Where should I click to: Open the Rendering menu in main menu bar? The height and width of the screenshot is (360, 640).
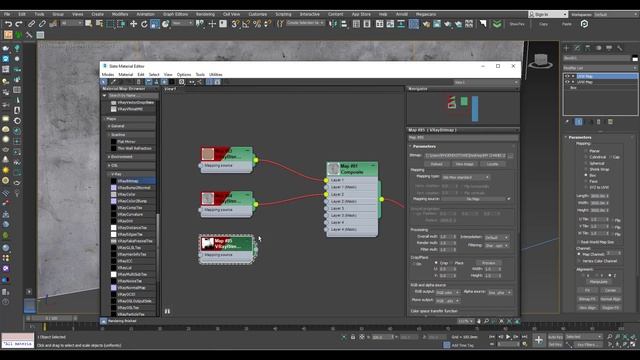click(205, 14)
